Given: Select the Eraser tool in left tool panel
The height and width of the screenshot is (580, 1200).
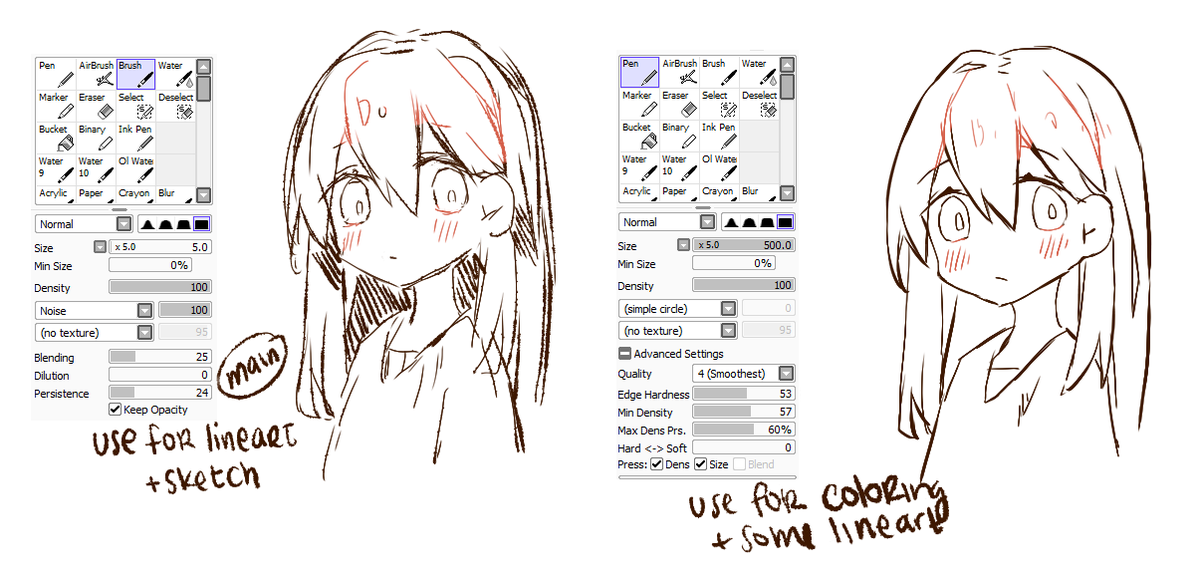Looking at the screenshot, I should (x=96, y=105).
